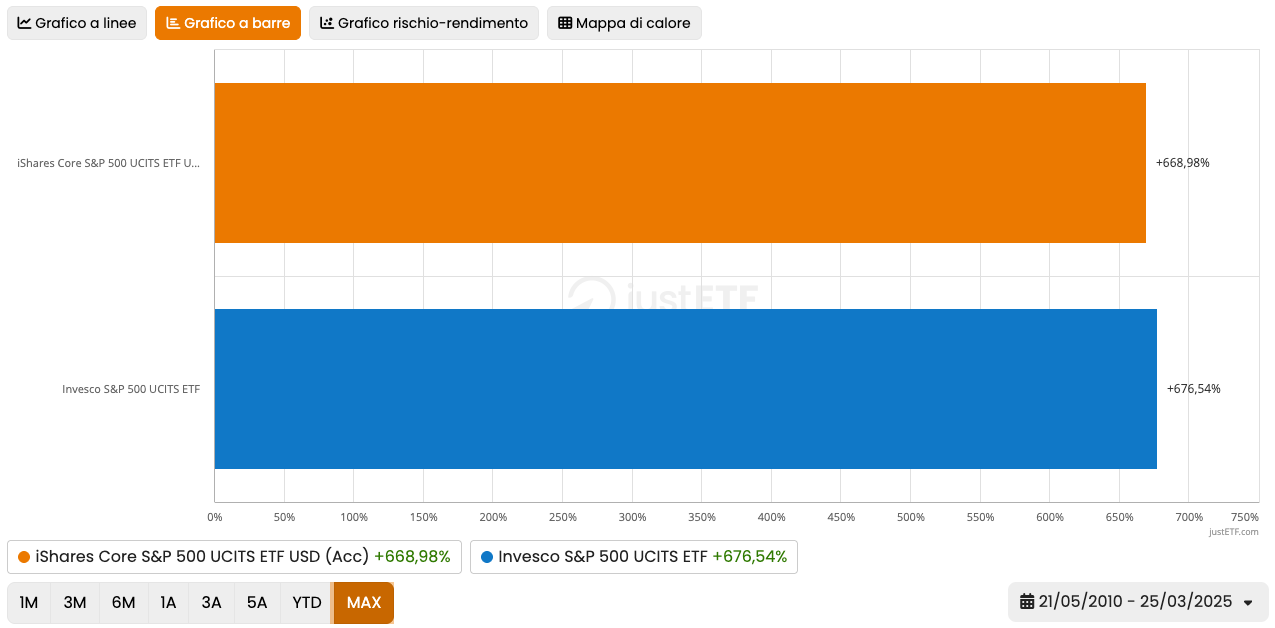The height and width of the screenshot is (628, 1275).
Task: Click the 1M period button
Action: pyautogui.click(x=28, y=602)
